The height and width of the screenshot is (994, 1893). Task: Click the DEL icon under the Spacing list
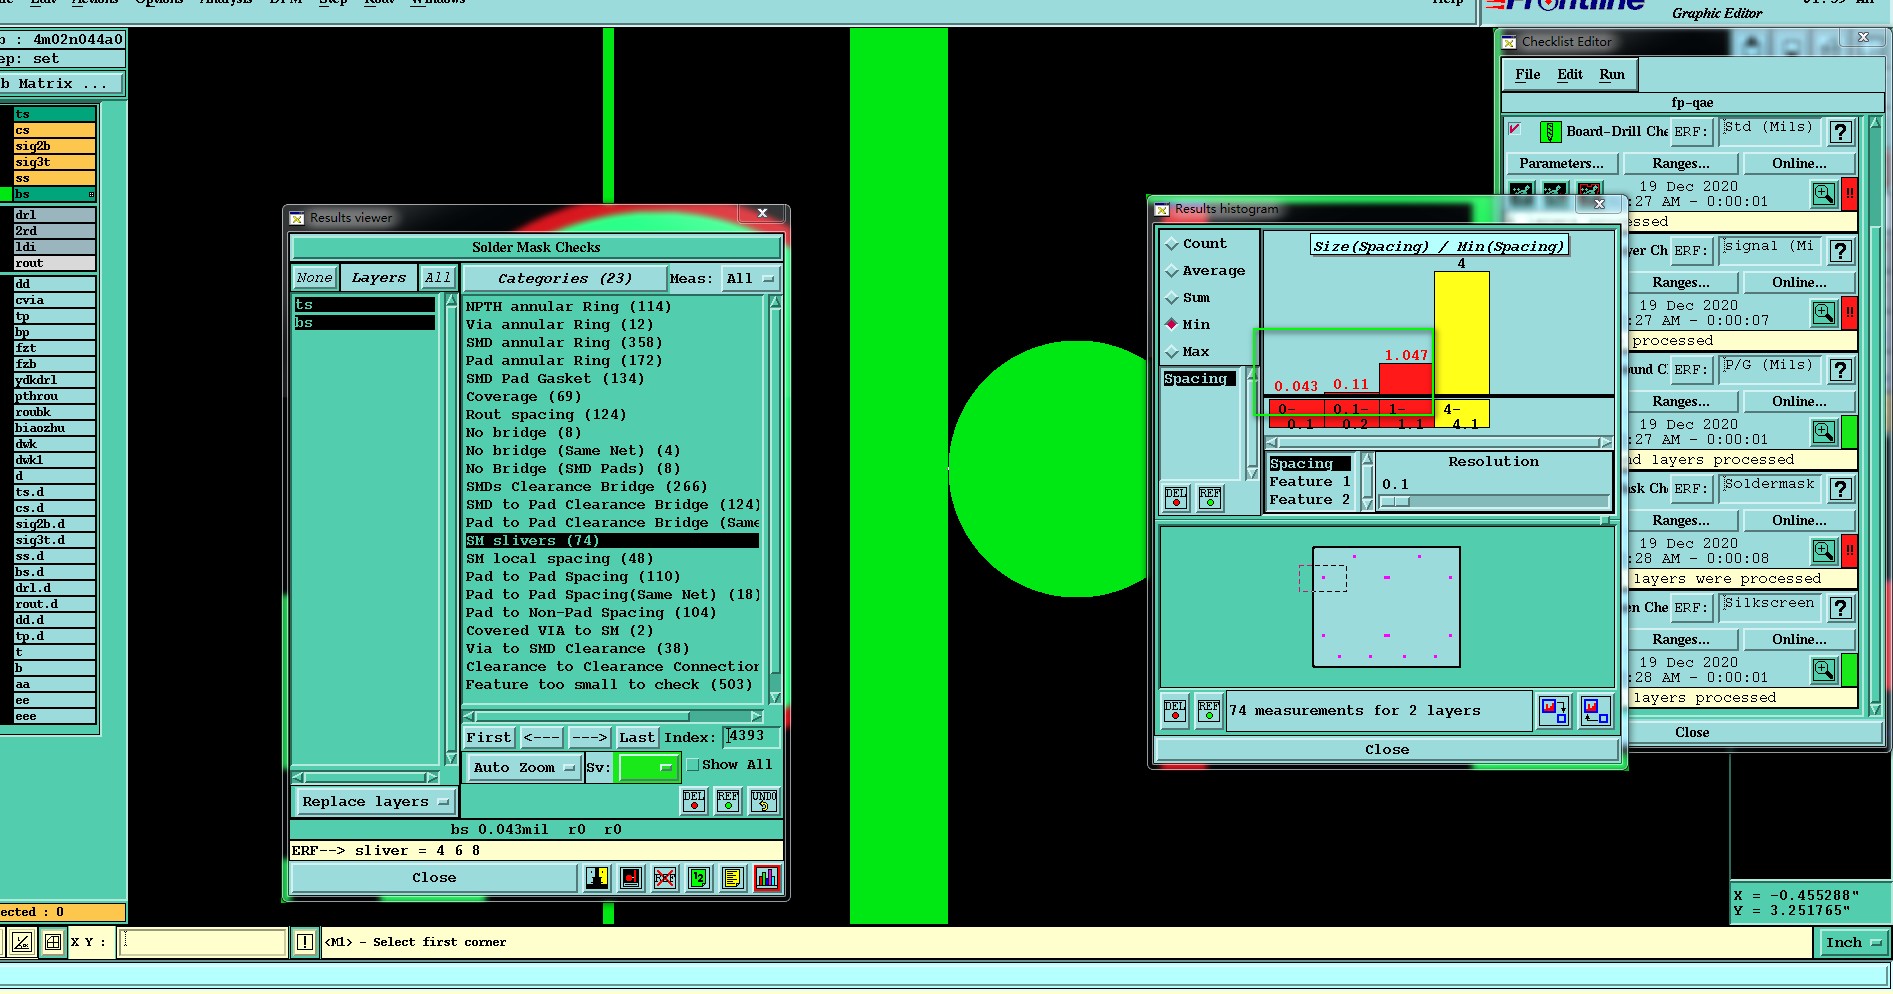(1176, 497)
